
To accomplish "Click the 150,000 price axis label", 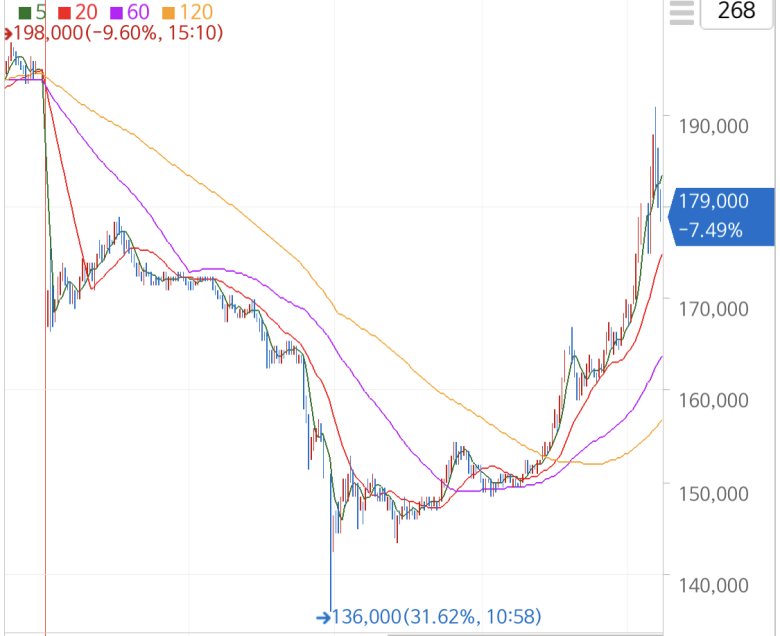I will [712, 493].
